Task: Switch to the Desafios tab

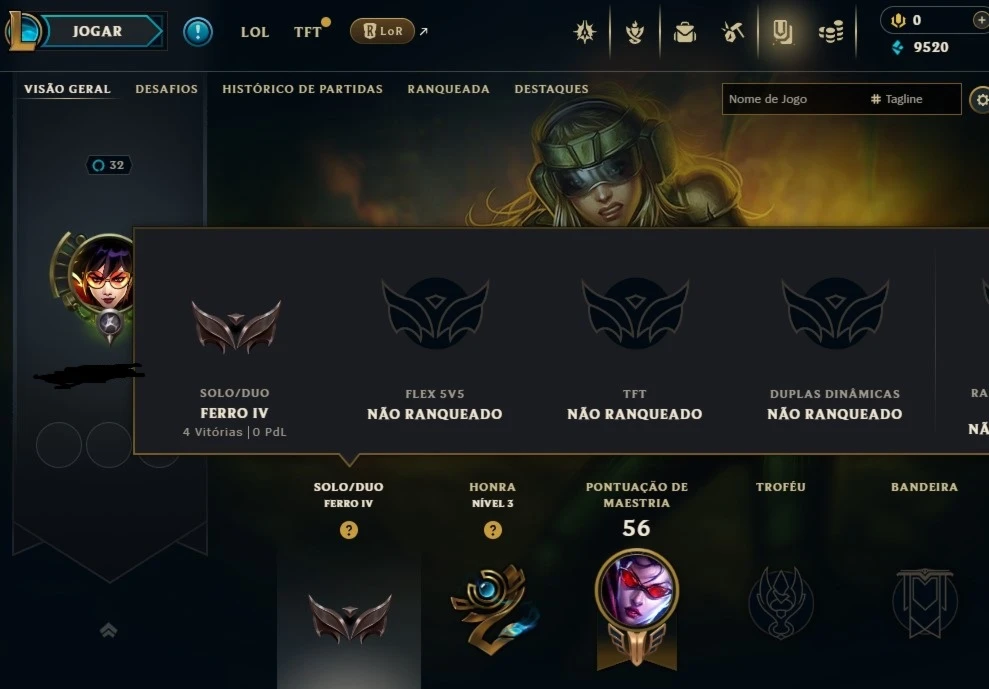Action: [x=167, y=89]
